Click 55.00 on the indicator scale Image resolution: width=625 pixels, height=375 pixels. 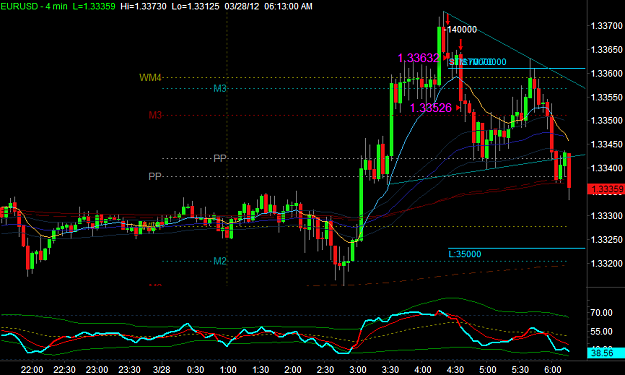(601, 332)
